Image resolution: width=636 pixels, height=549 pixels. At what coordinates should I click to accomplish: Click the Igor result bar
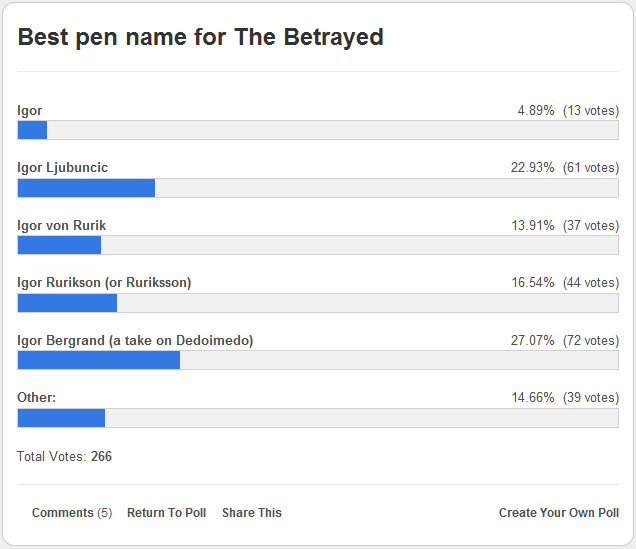click(318, 130)
